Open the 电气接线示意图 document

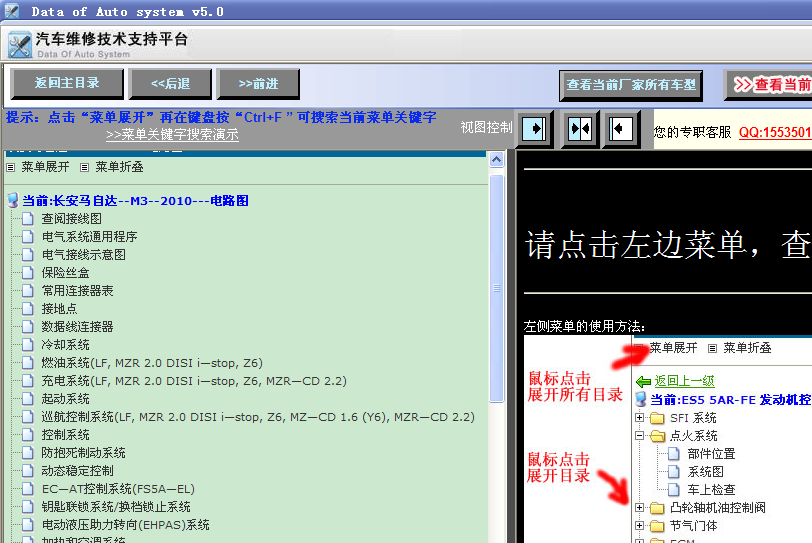83,255
